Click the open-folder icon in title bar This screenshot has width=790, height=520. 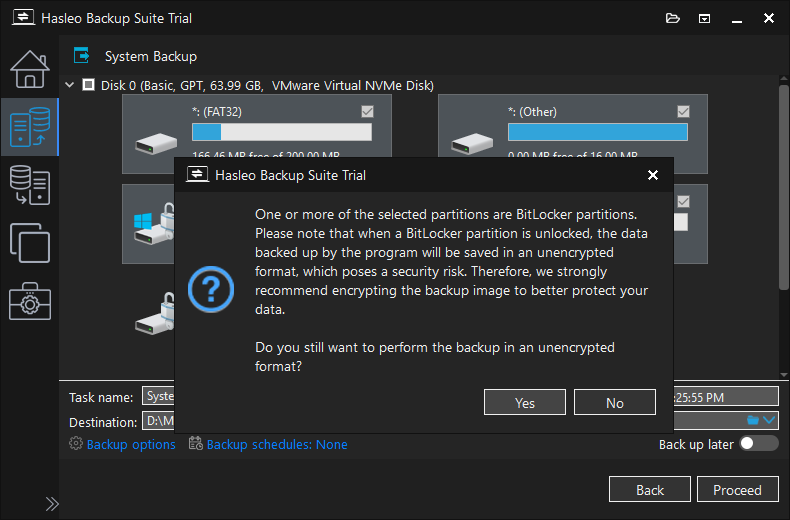click(673, 19)
